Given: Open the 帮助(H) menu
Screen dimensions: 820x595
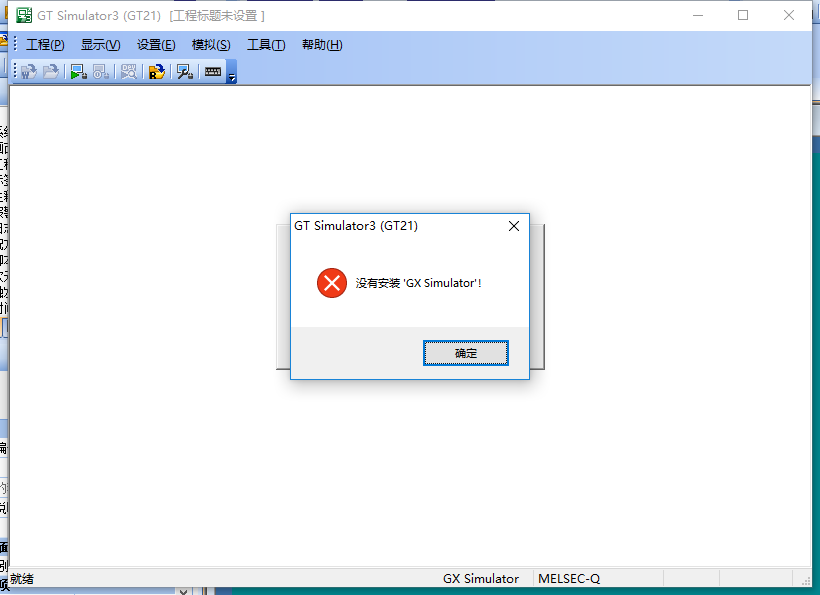Looking at the screenshot, I should tap(322, 45).
